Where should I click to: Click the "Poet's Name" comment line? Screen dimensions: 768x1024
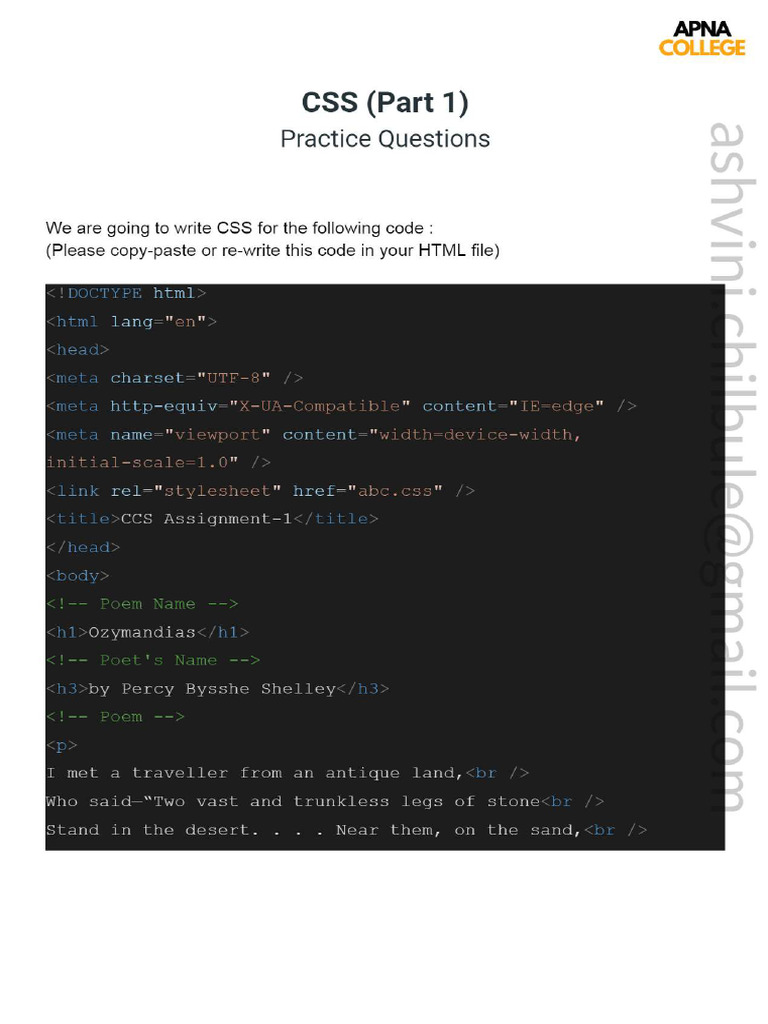pyautogui.click(x=153, y=660)
